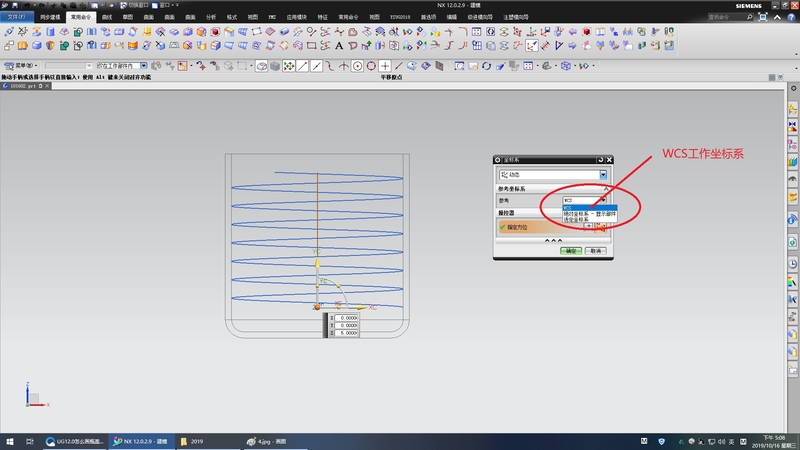Click the 取消 button in the dialog
800x450 pixels.
click(597, 251)
